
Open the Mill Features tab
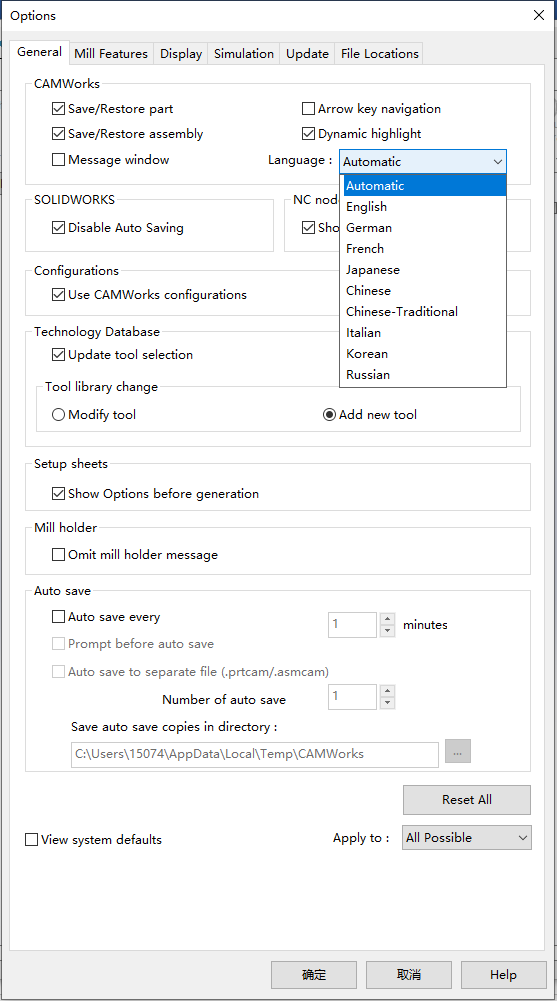[x=111, y=54]
